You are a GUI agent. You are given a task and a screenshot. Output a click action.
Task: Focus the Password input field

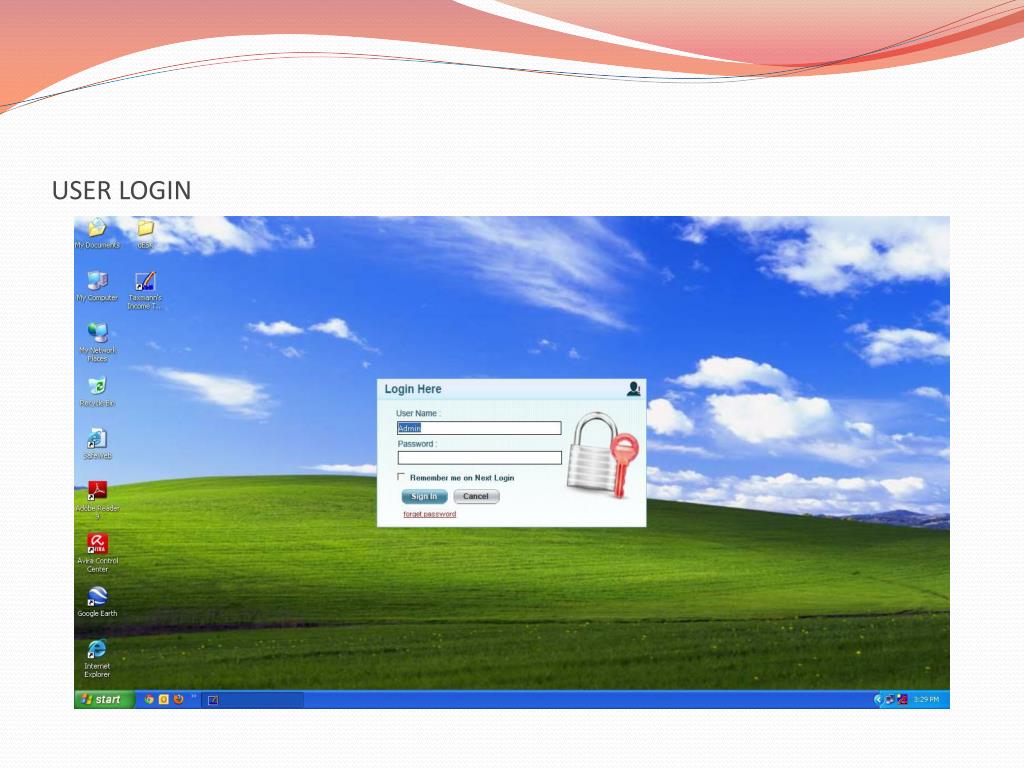[479, 458]
